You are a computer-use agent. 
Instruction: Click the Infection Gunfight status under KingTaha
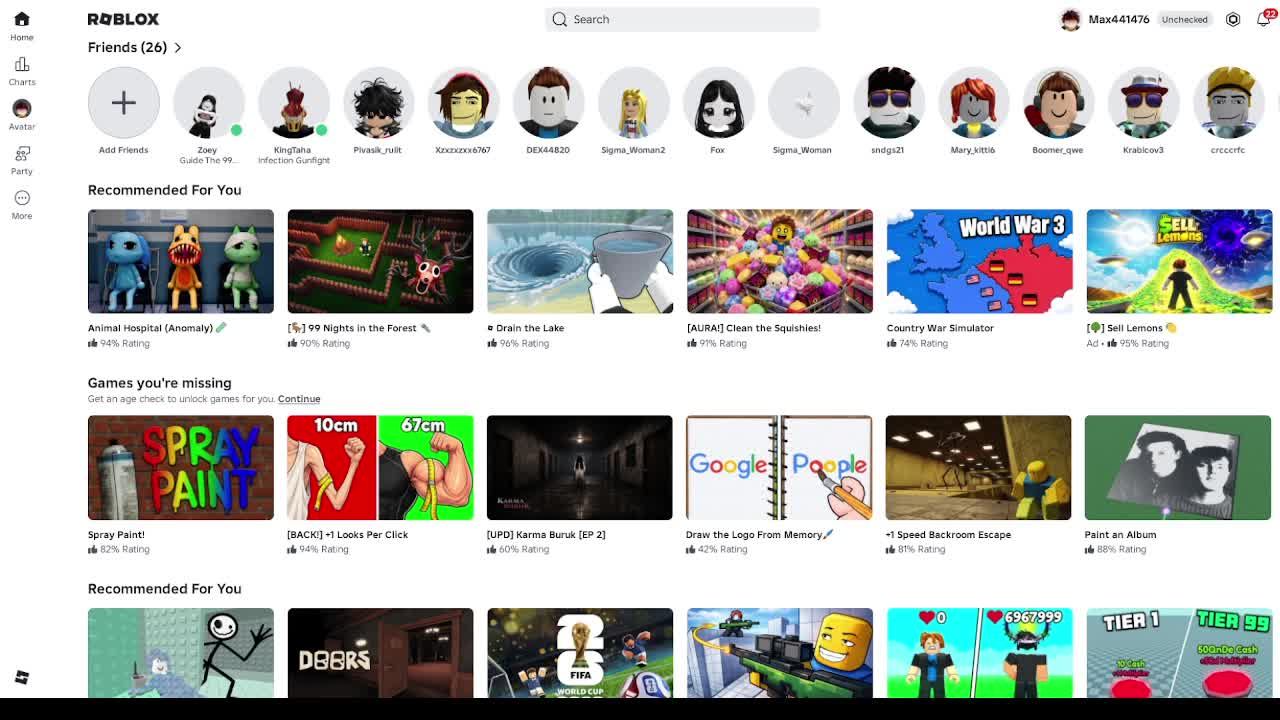pos(294,161)
